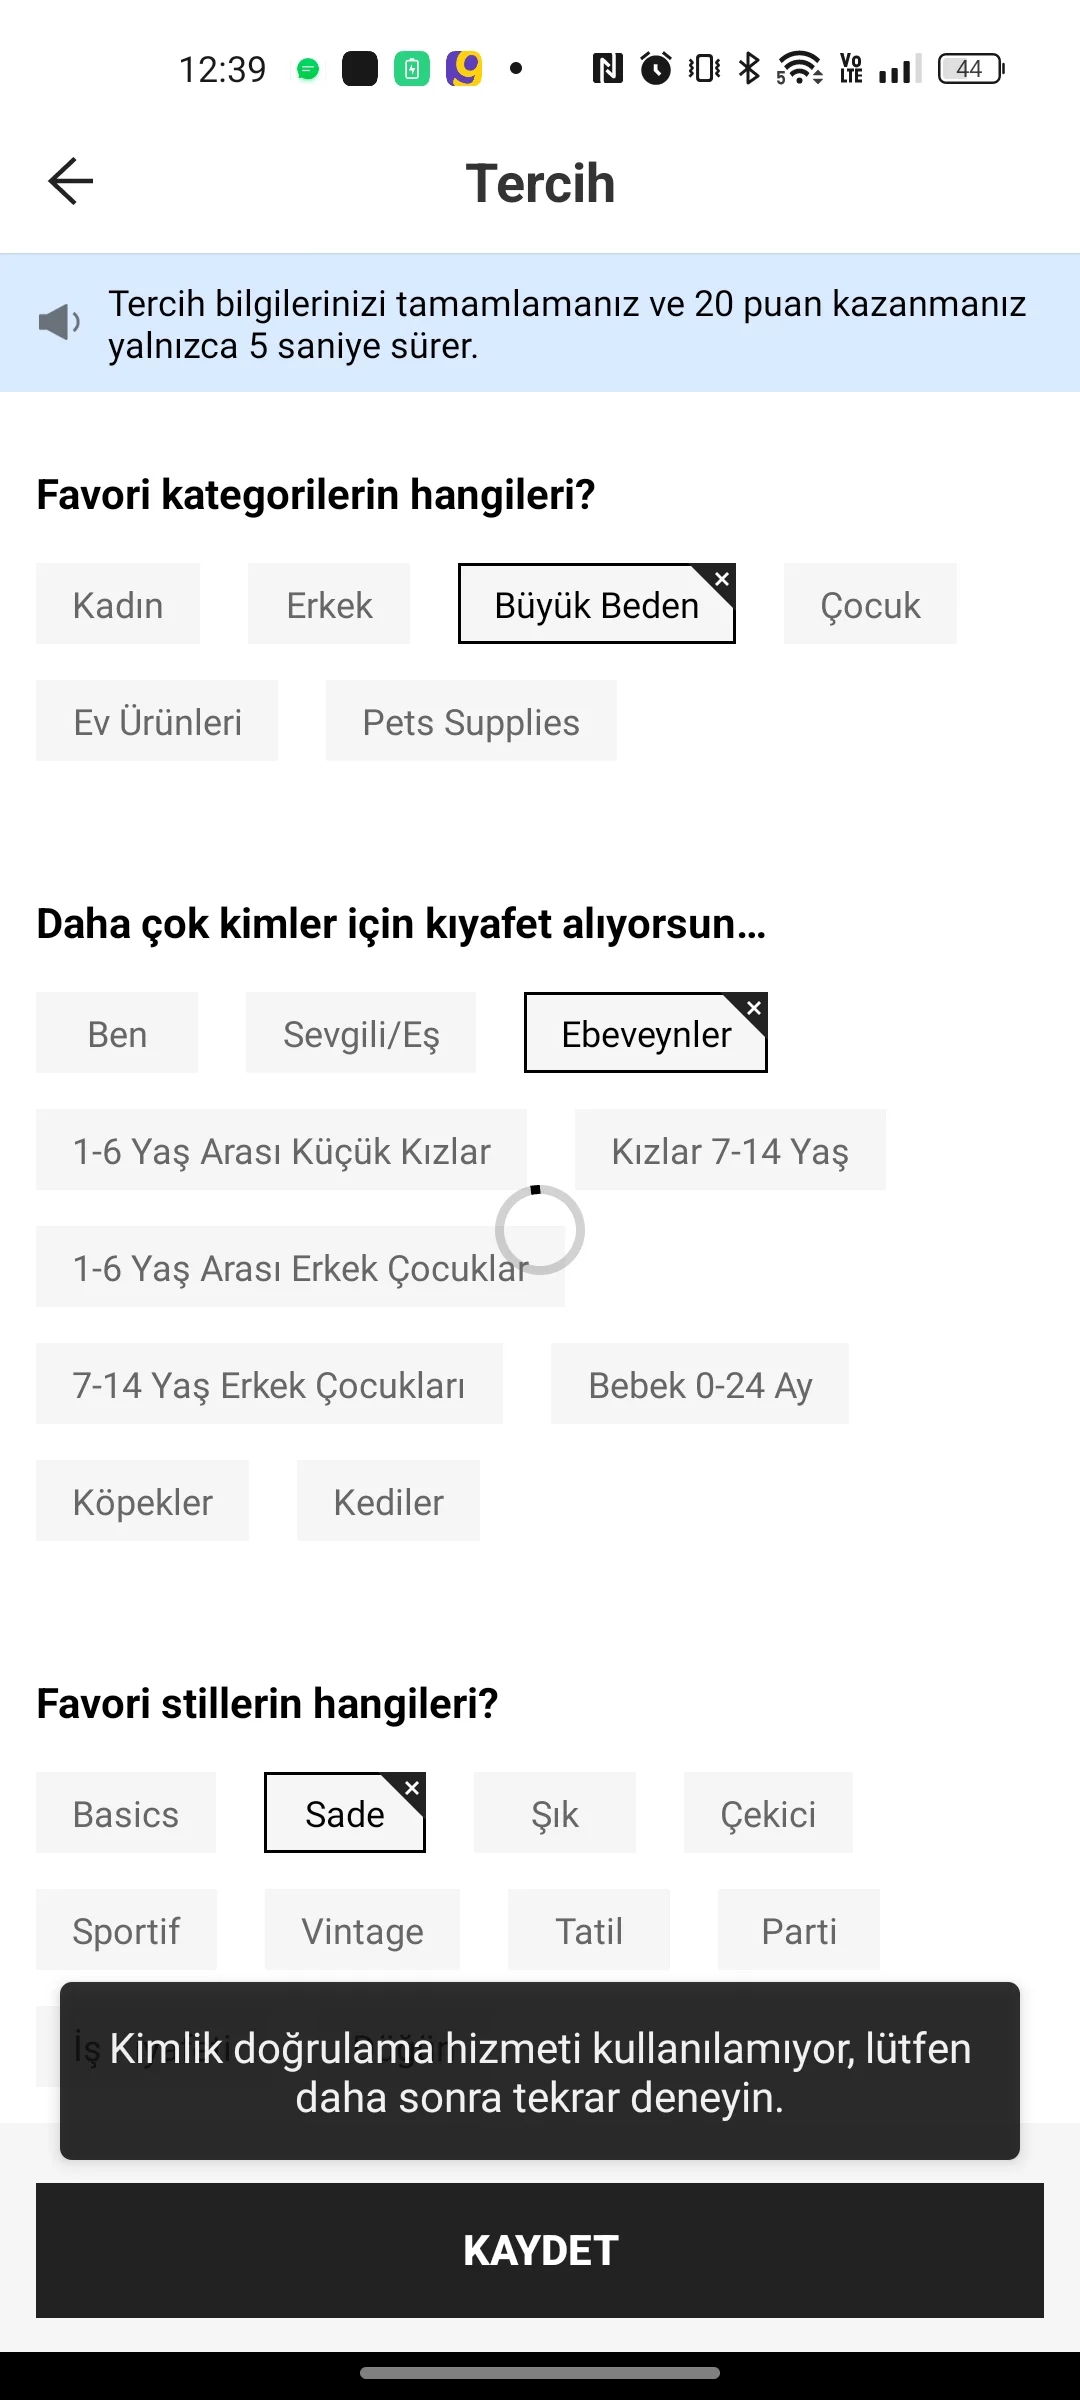Tap the back arrow icon
Image resolution: width=1080 pixels, height=2400 pixels.
click(70, 182)
